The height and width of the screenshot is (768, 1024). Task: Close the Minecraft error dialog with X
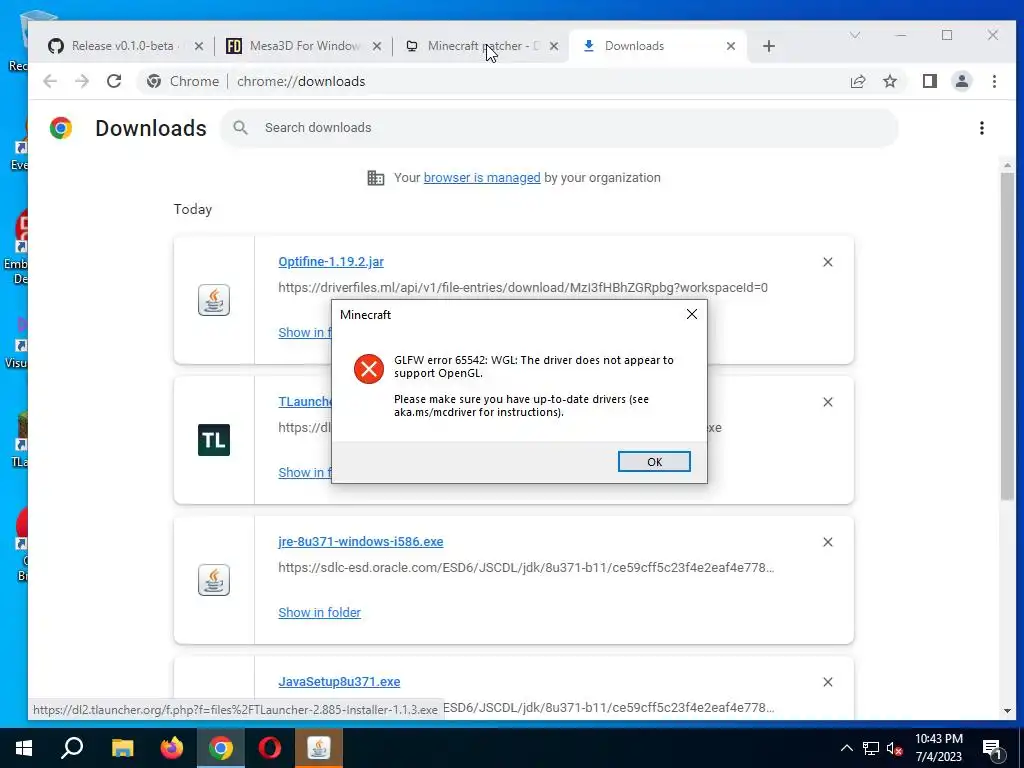pos(692,314)
